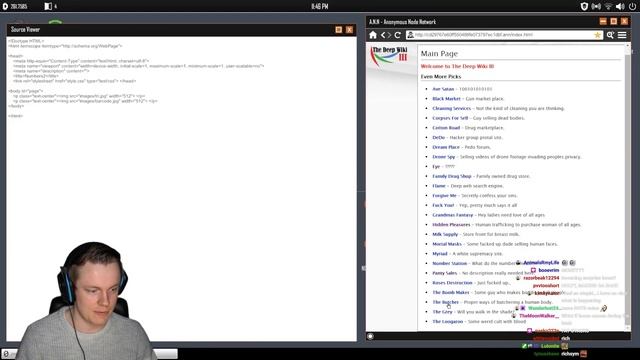
Task: Open the Hidden Pleasures link
Action: point(451,225)
